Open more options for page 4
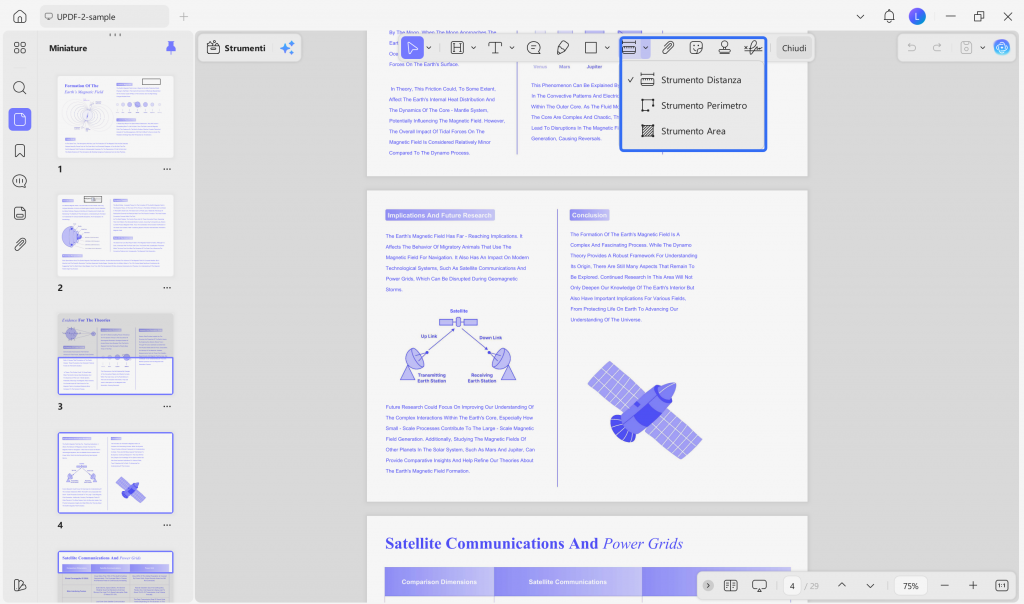 point(167,526)
